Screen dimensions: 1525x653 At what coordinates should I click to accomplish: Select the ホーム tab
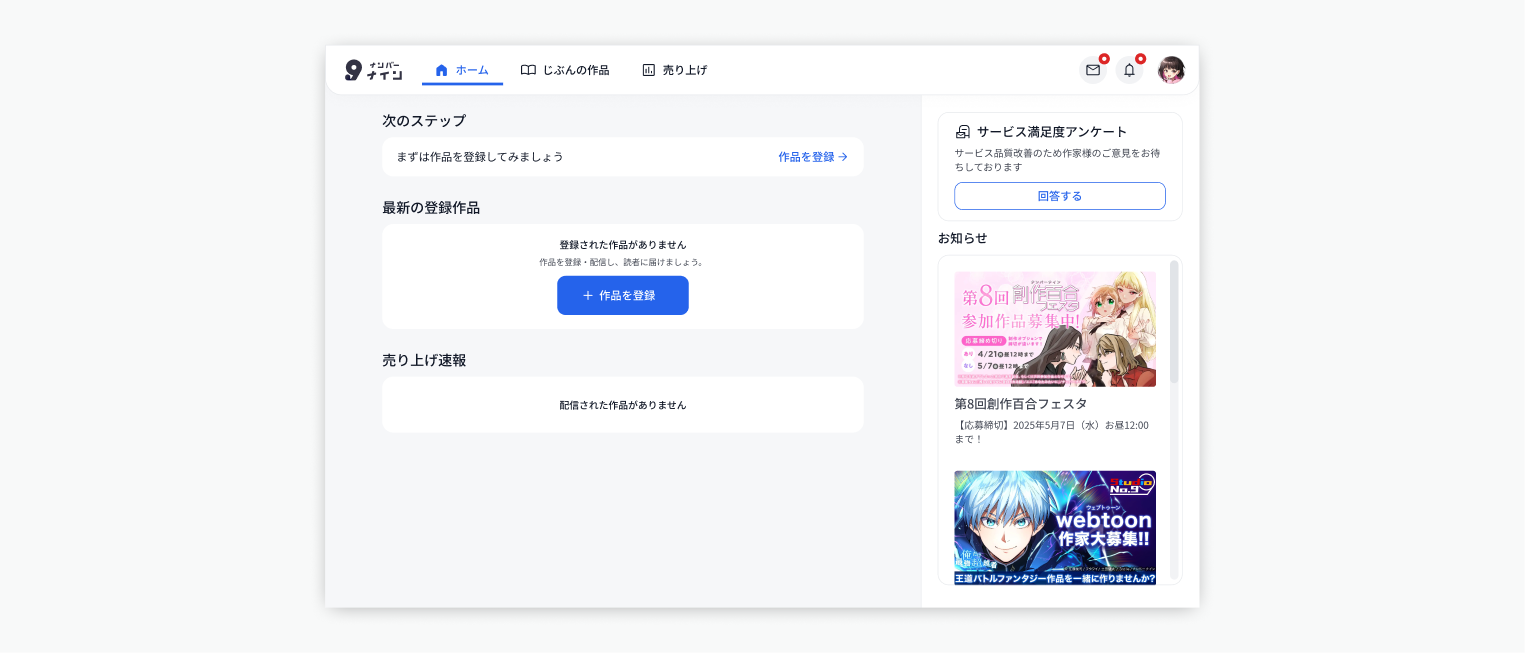click(462, 70)
